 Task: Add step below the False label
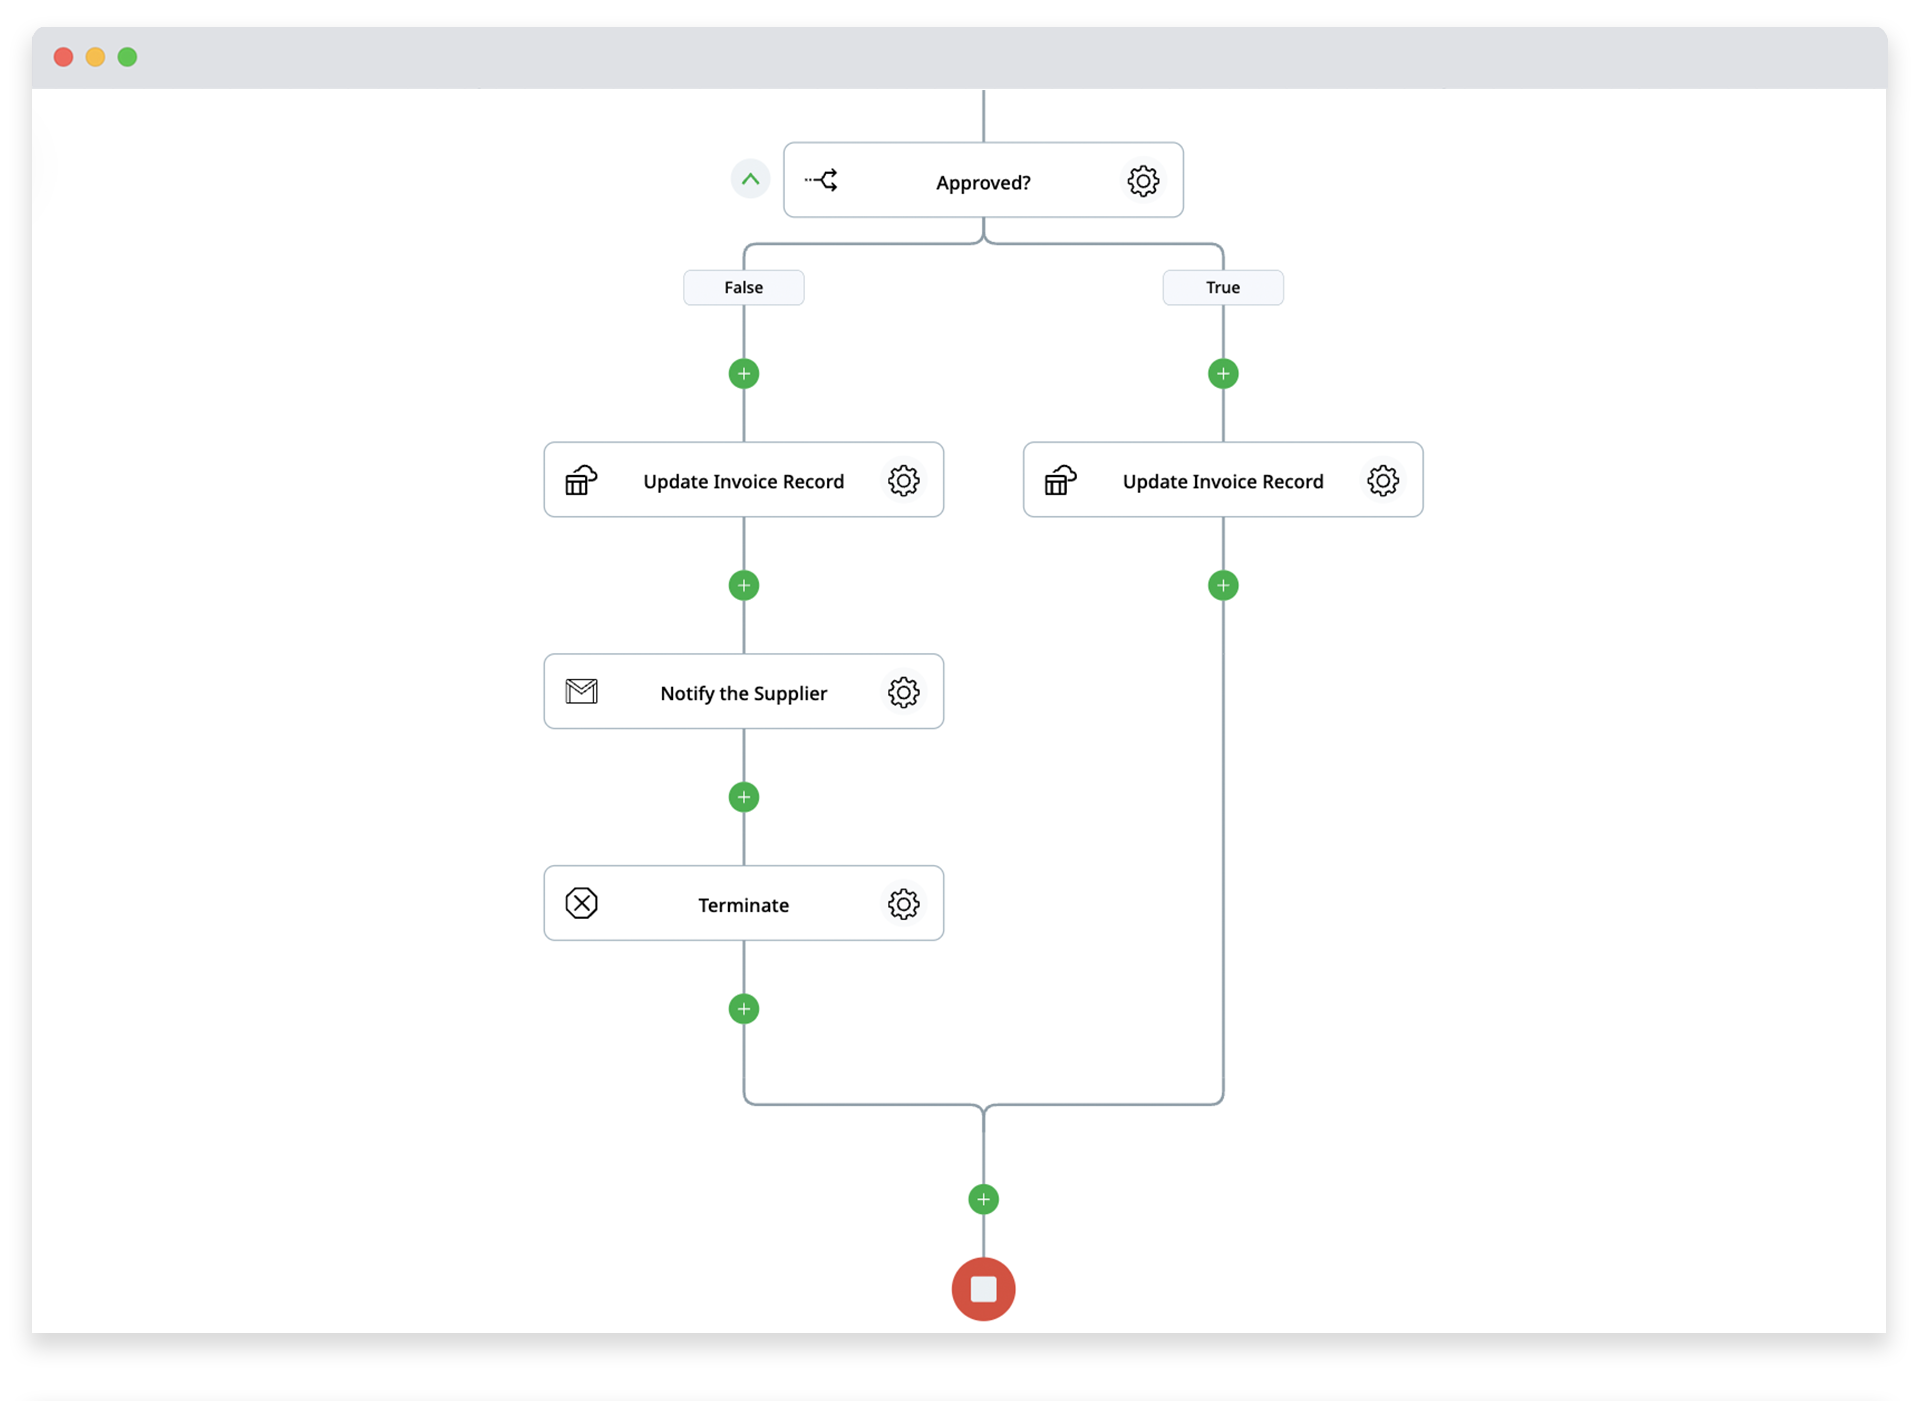[743, 374]
